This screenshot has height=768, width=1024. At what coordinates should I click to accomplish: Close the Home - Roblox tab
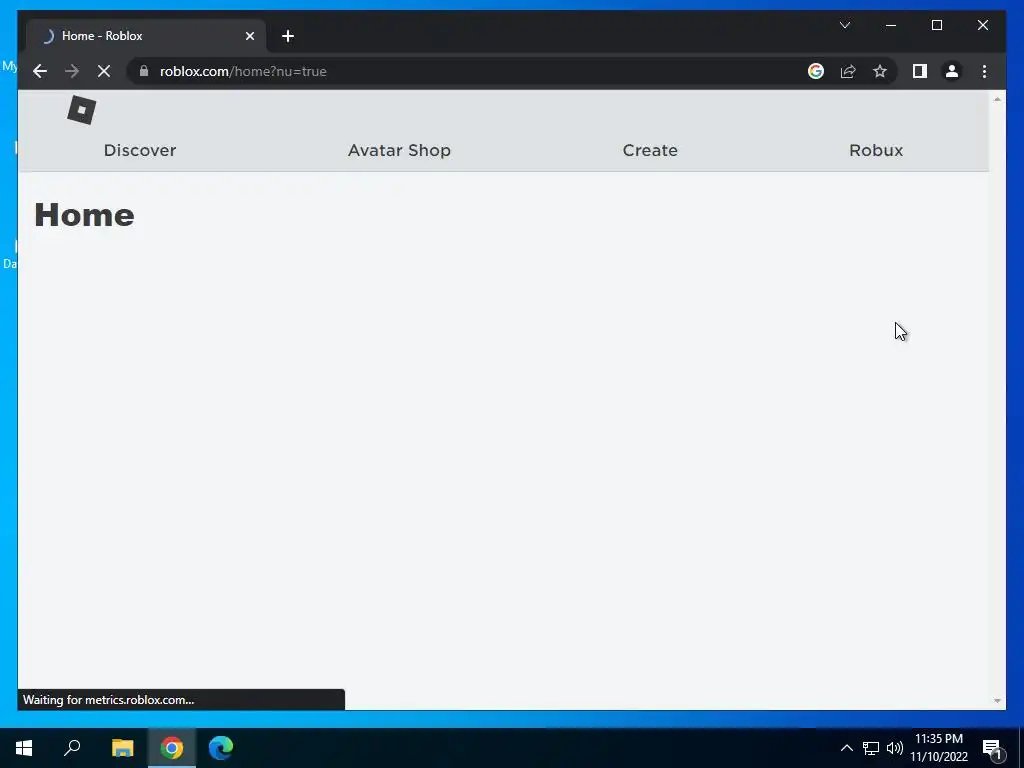[x=249, y=36]
